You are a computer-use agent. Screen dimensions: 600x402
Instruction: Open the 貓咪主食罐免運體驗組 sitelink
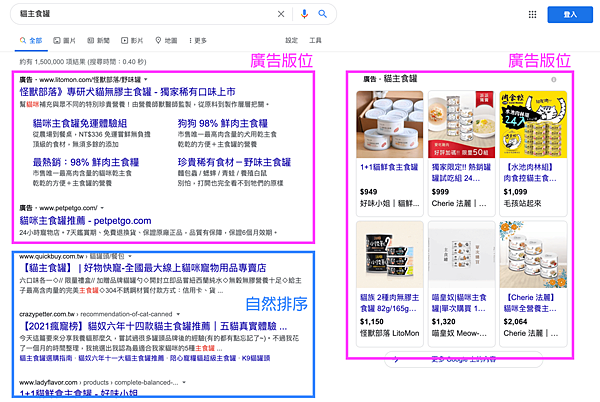pyautogui.click(x=80, y=123)
